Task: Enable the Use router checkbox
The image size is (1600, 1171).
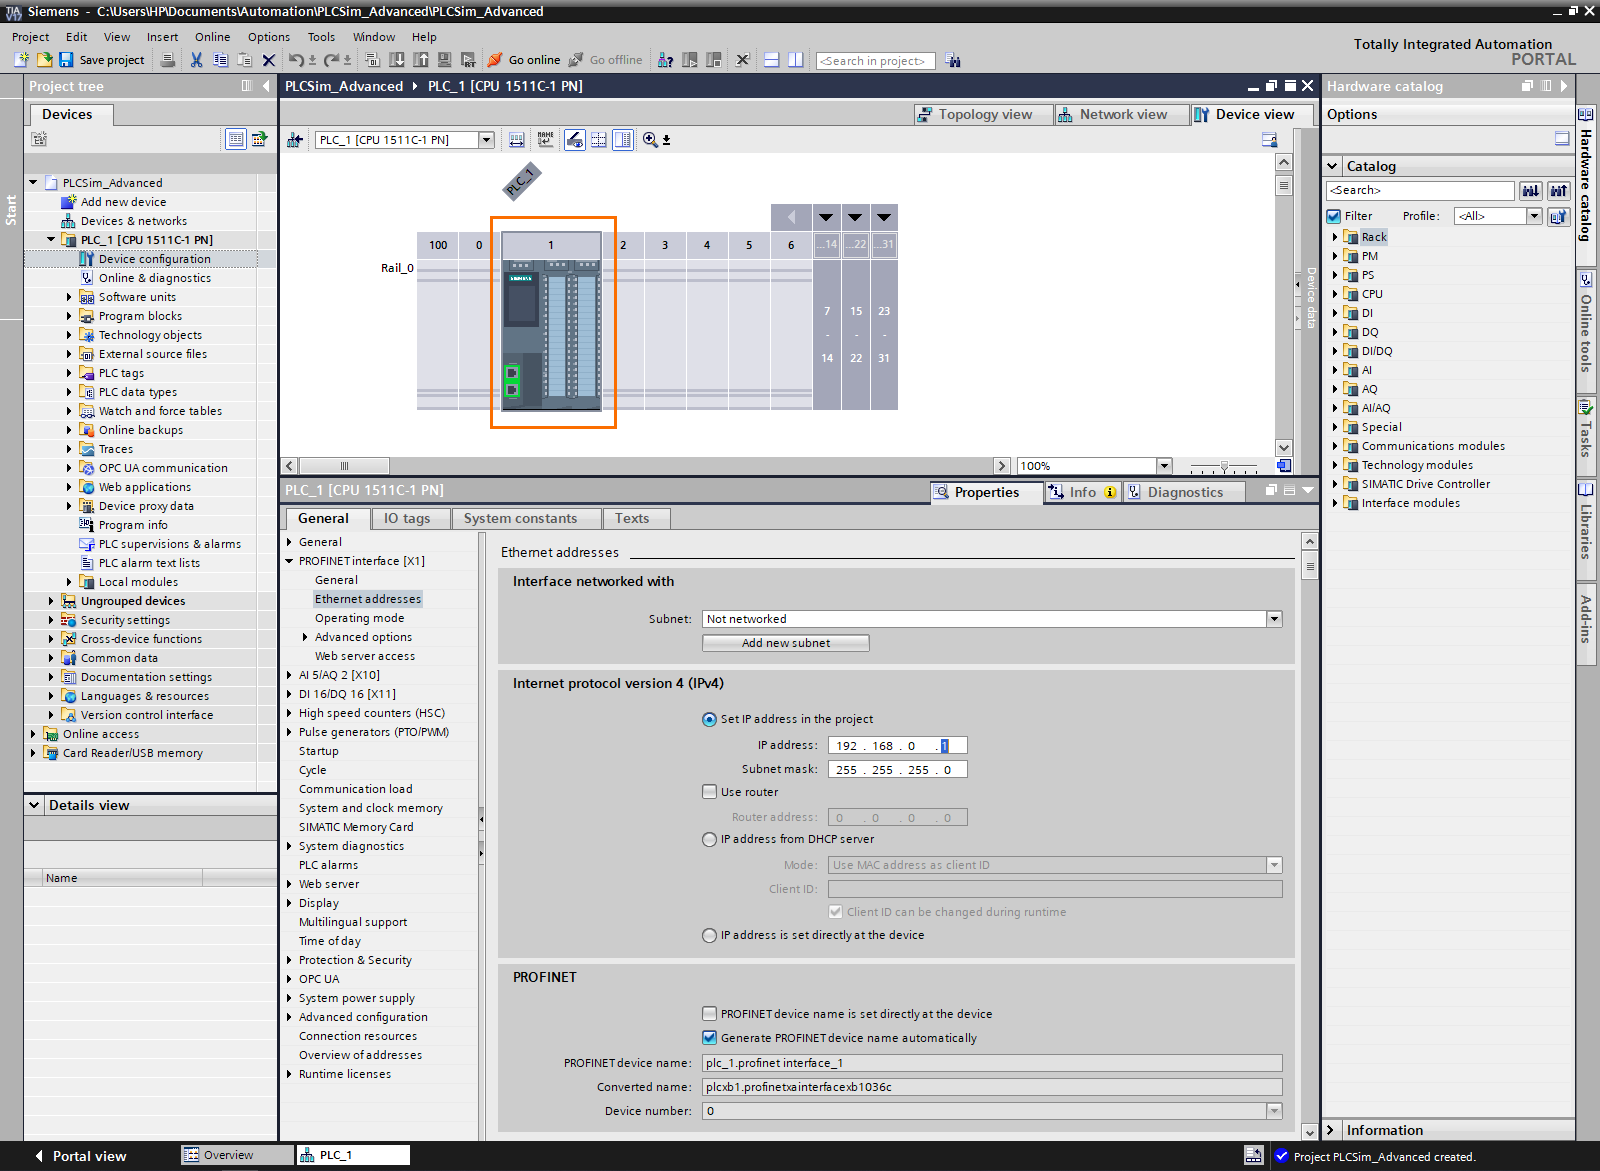Action: click(709, 792)
